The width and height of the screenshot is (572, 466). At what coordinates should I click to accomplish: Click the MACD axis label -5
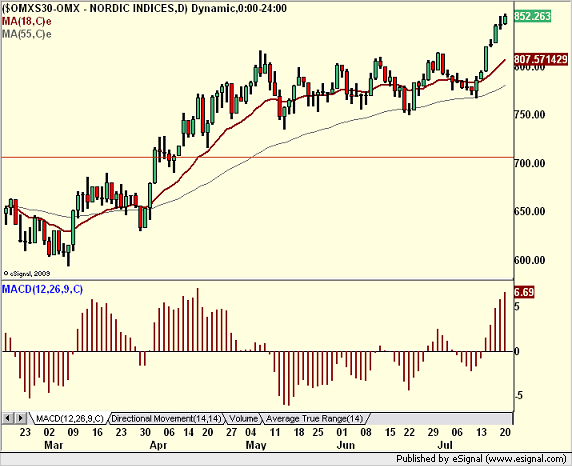click(x=518, y=395)
